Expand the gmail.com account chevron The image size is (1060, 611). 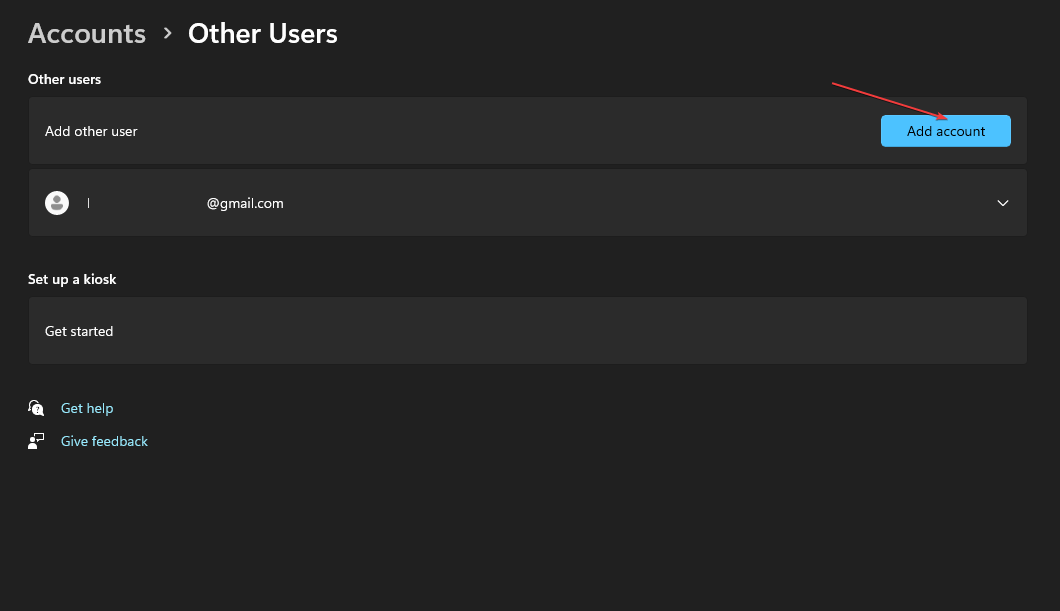(1003, 203)
